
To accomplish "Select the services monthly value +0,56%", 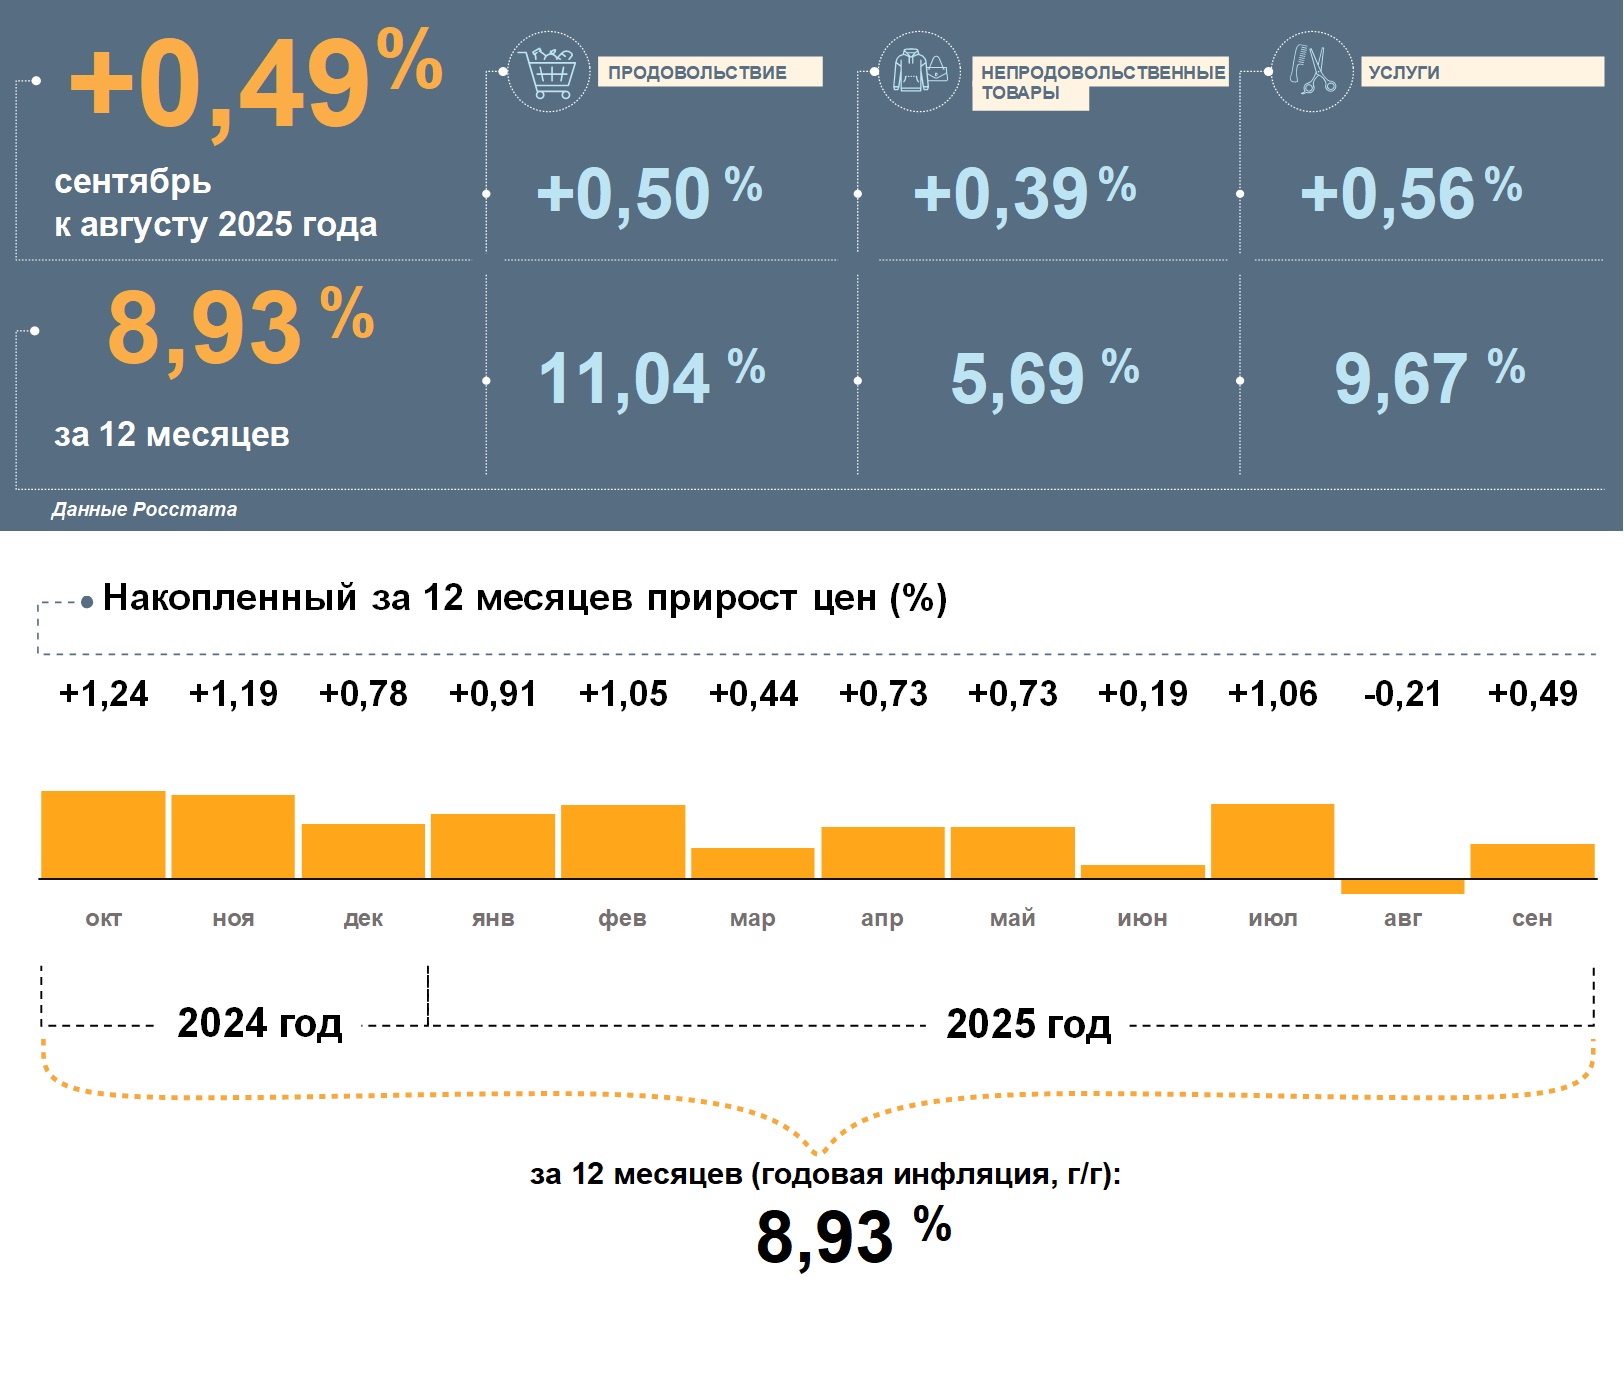I will click(1410, 192).
